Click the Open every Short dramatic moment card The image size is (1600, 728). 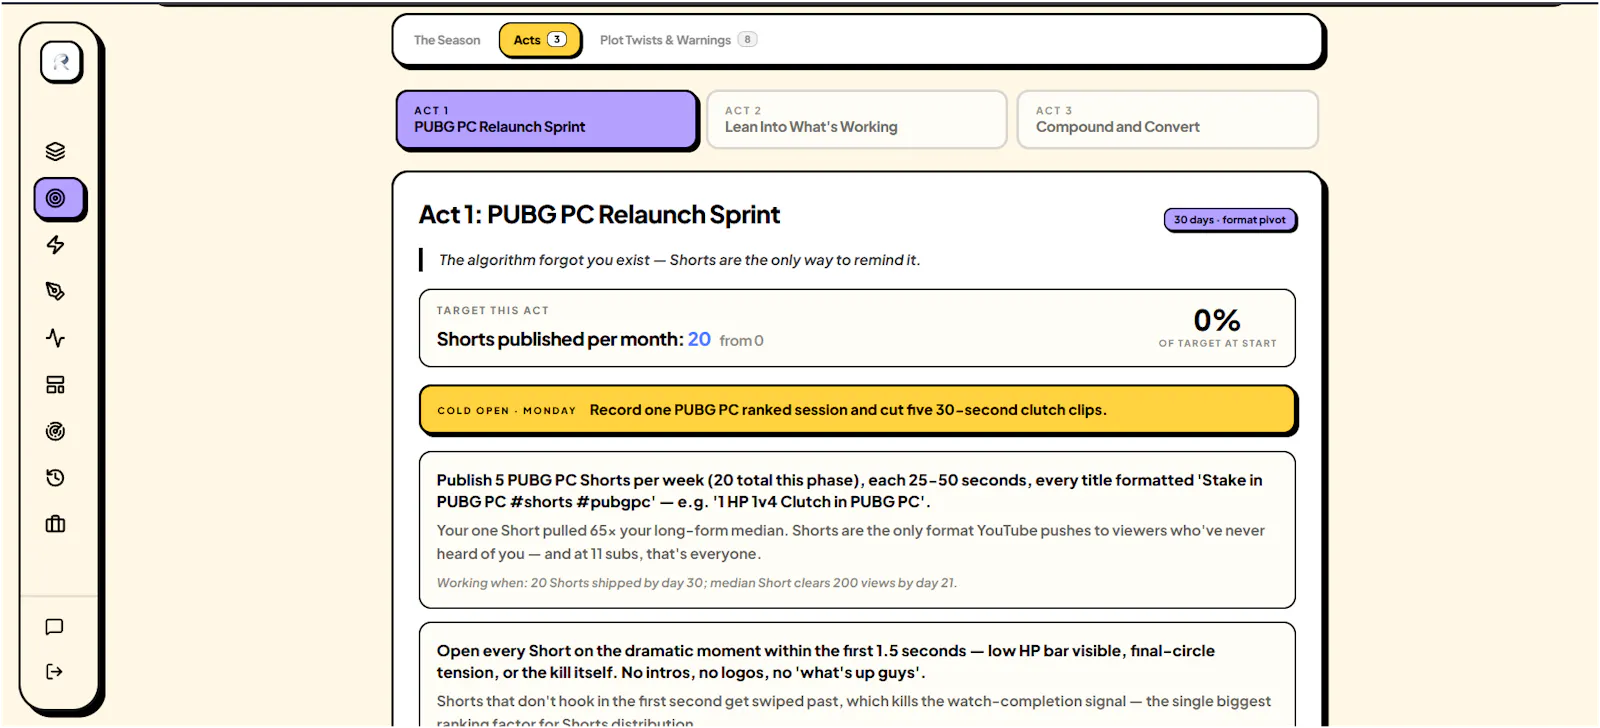857,675
